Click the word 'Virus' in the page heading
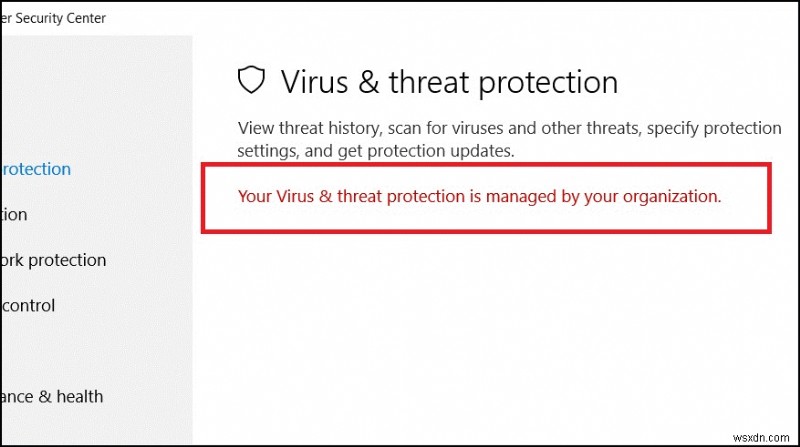This screenshot has height=447, width=800. point(318,81)
